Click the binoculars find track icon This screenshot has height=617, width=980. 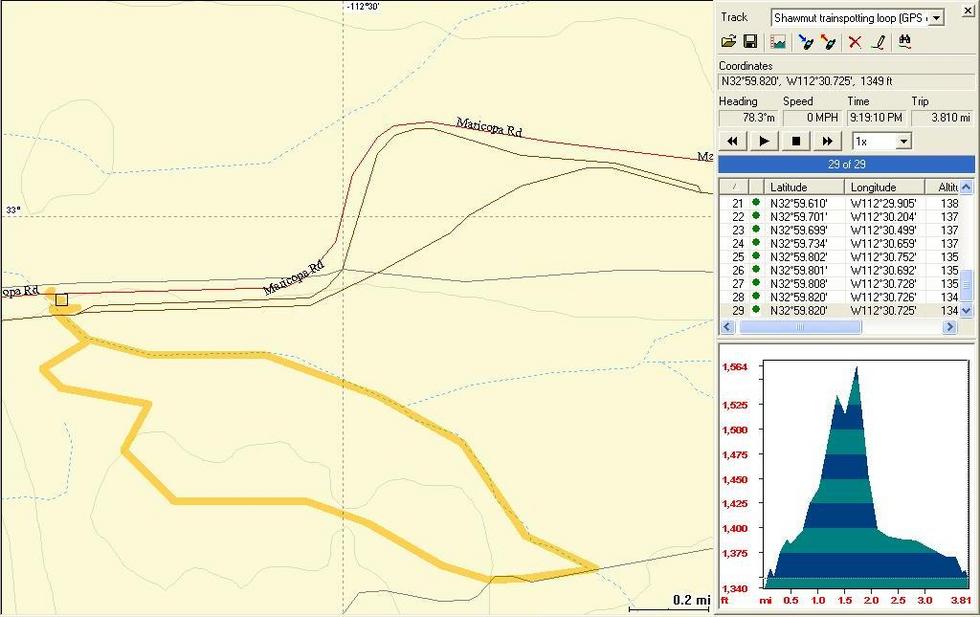pyautogui.click(x=904, y=42)
